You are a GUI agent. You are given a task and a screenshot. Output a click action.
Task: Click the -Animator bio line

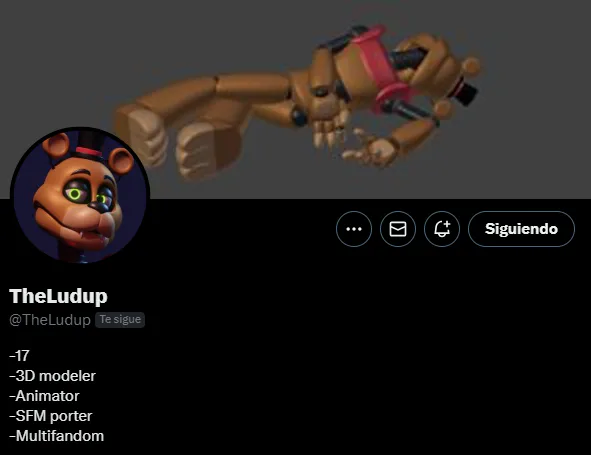tap(44, 396)
